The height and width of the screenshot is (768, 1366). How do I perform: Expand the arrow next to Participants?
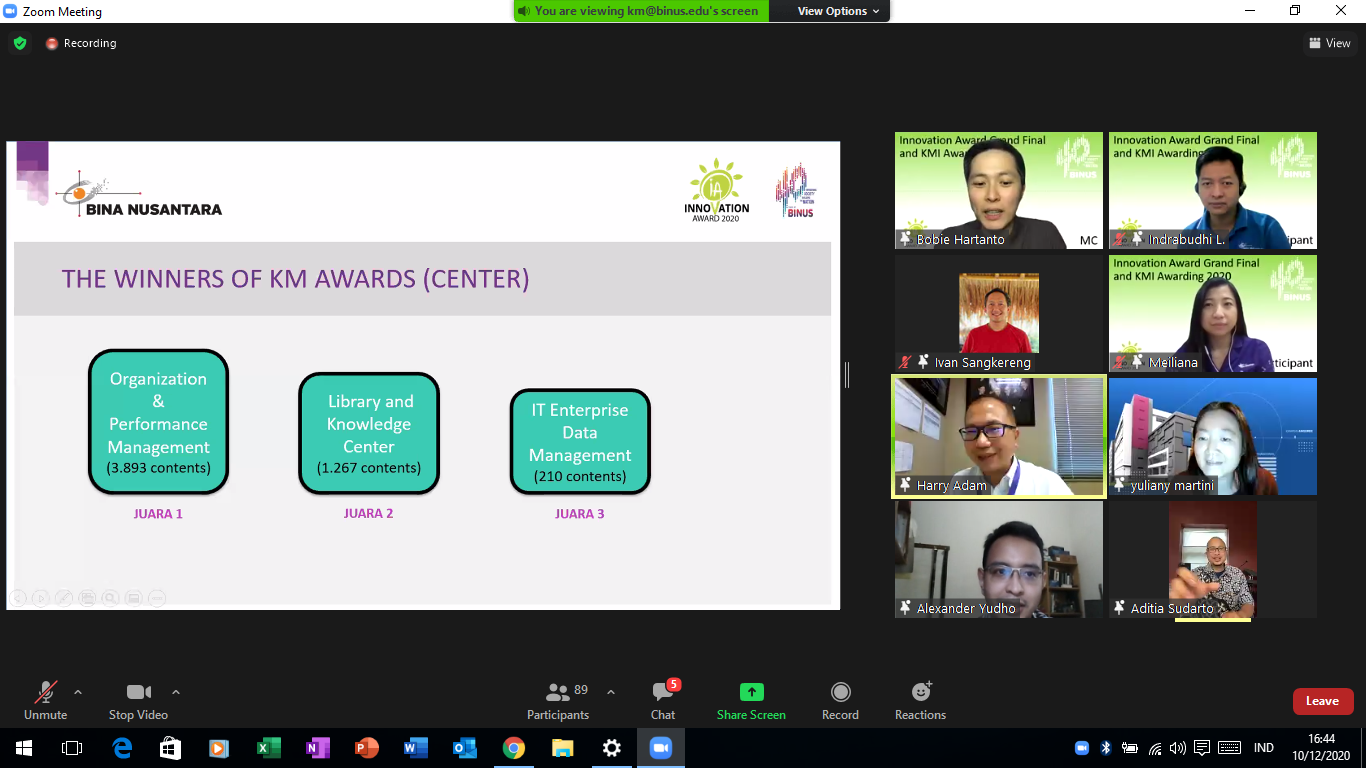tap(611, 692)
